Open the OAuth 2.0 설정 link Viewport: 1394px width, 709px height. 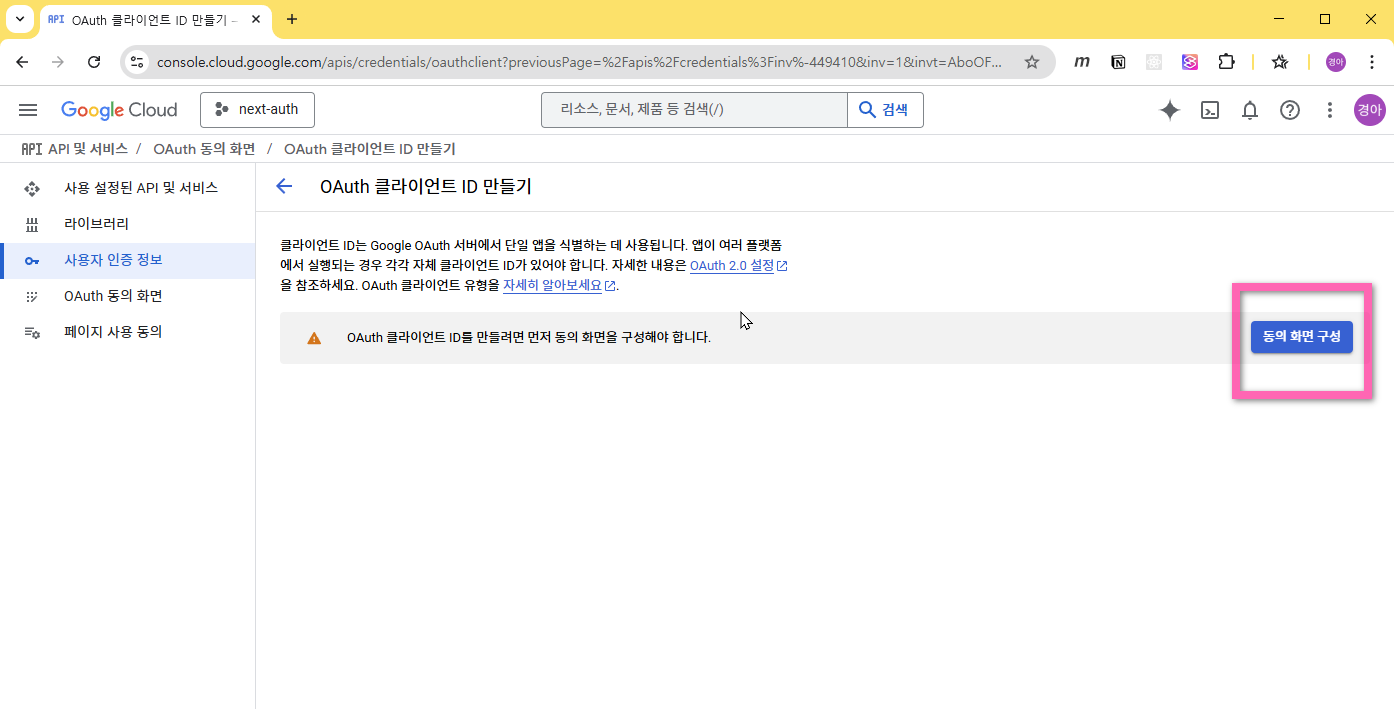tap(732, 266)
